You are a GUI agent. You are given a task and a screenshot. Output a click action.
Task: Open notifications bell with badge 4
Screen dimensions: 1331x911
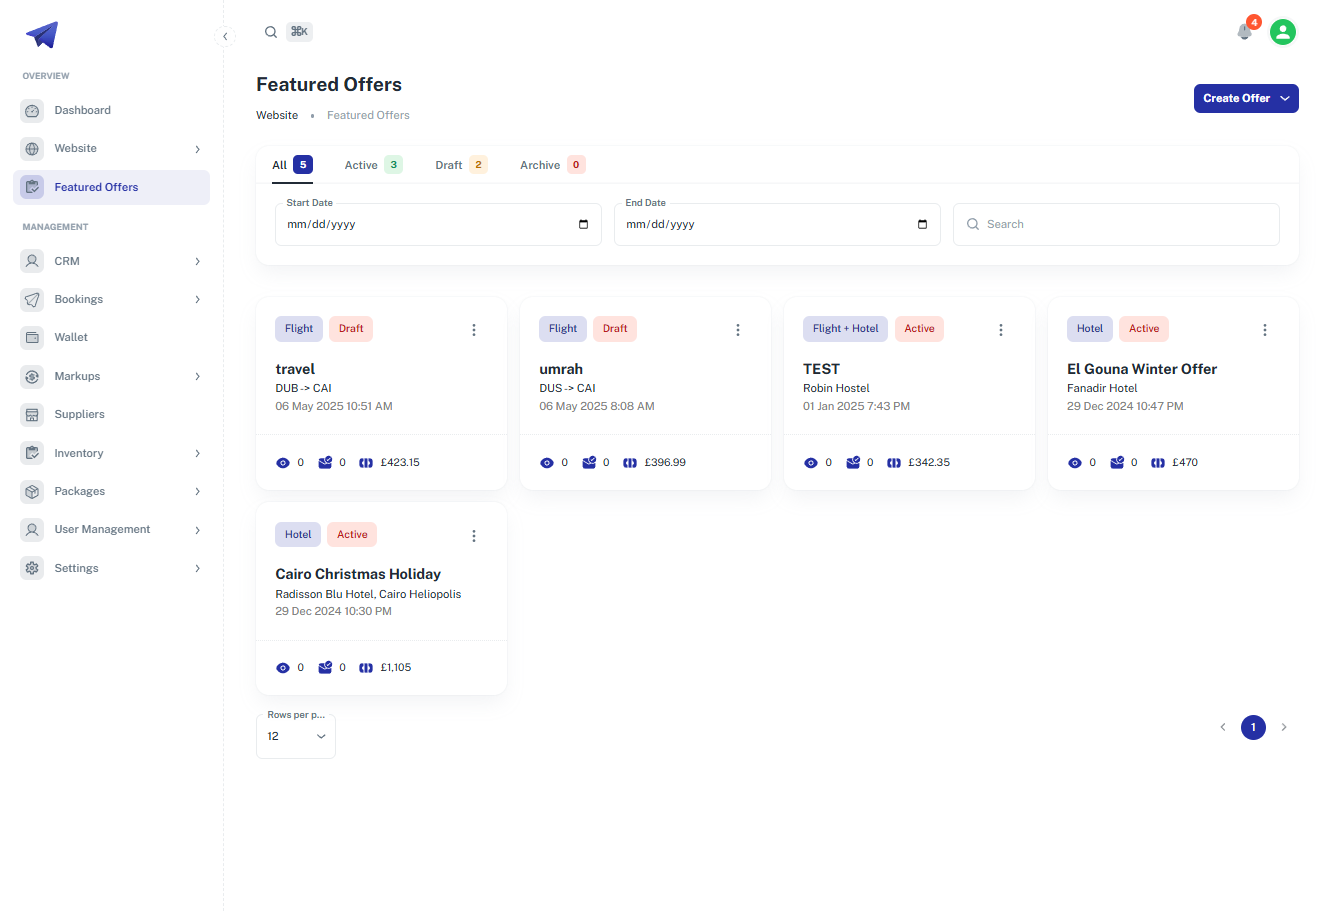[1244, 32]
